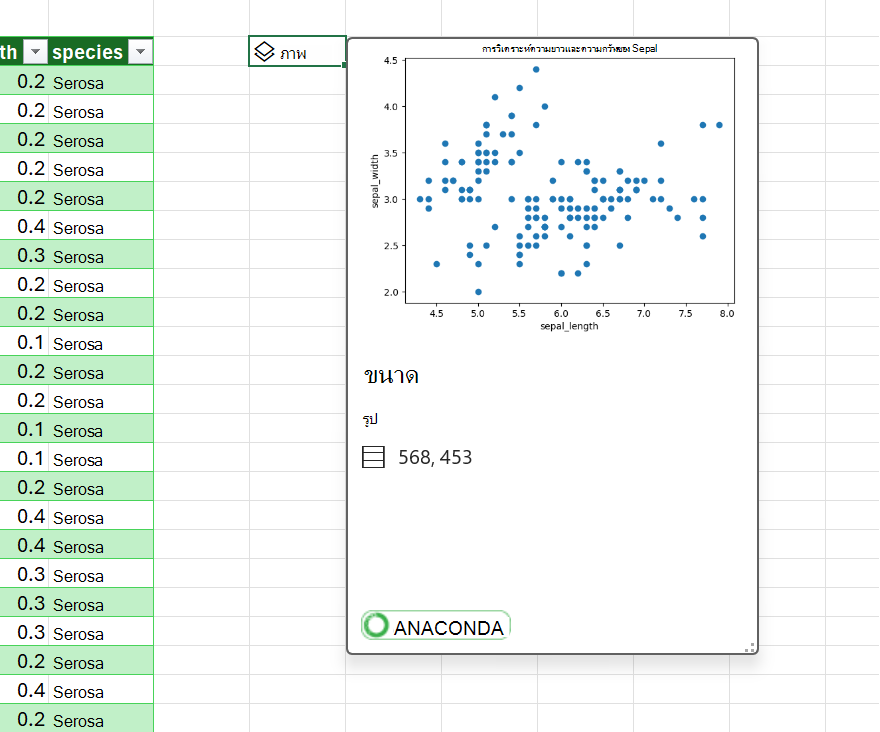Click the sepal_width axis label
880x732 pixels.
point(375,181)
